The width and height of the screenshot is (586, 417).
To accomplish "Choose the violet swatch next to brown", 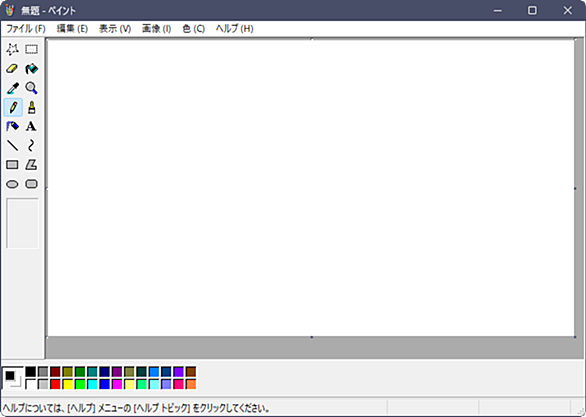I will tap(179, 372).
